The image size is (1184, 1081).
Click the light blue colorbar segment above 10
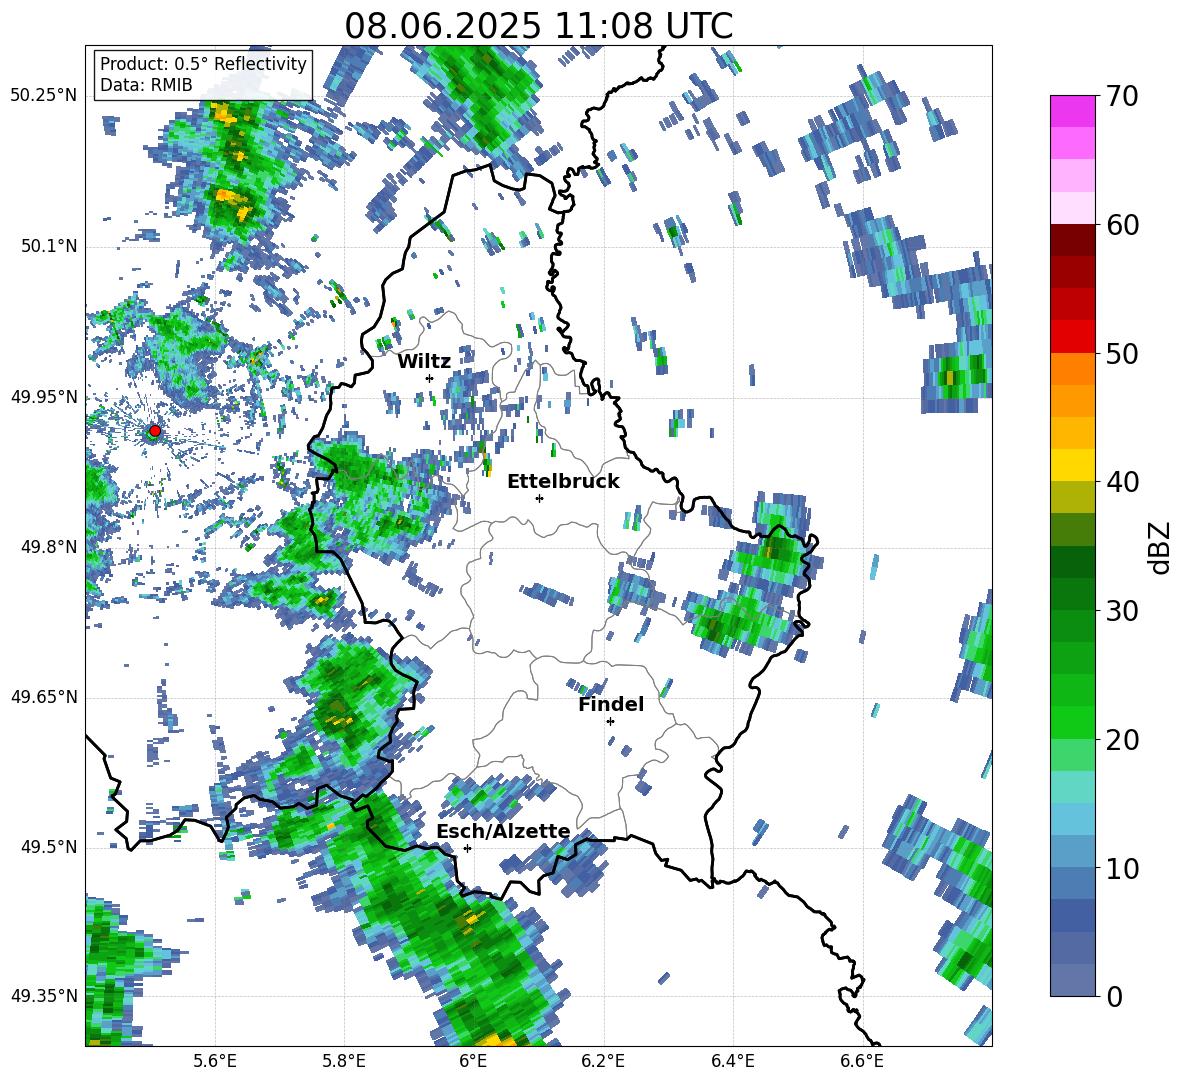(1072, 852)
